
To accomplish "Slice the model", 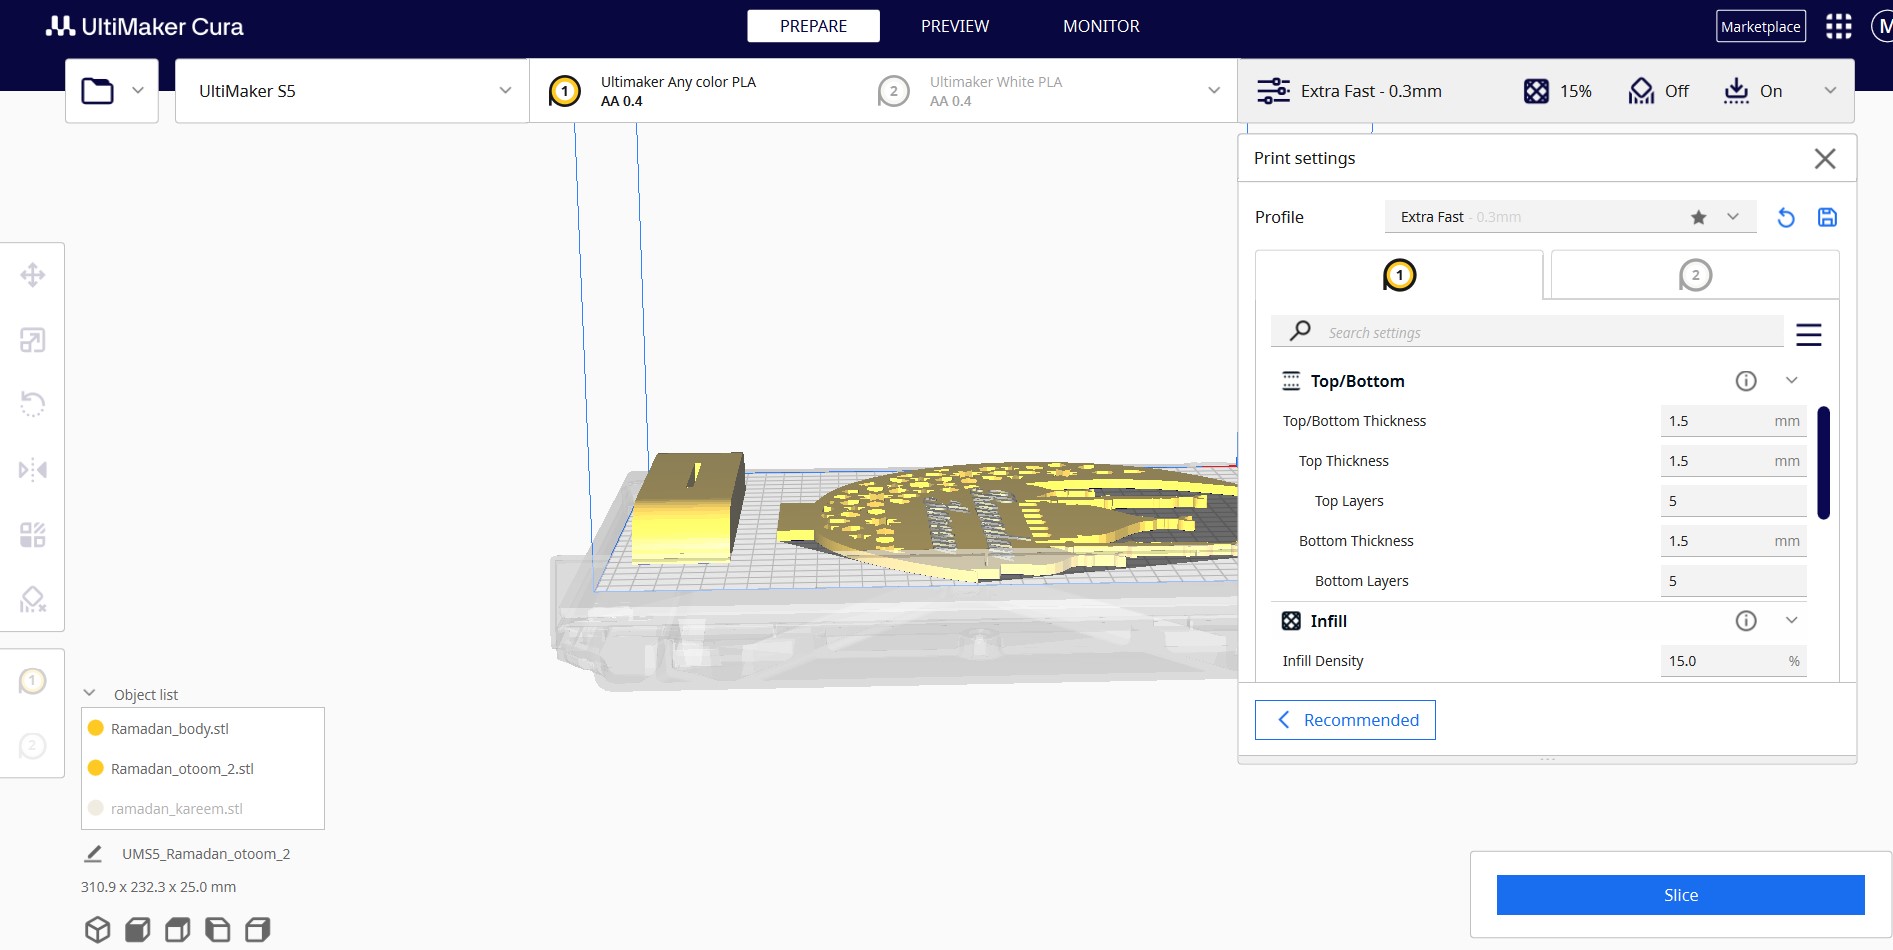I will pyautogui.click(x=1680, y=895).
